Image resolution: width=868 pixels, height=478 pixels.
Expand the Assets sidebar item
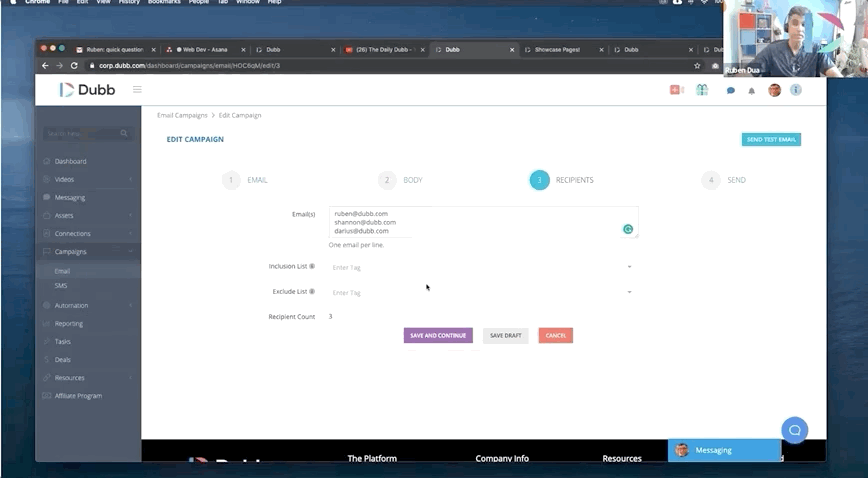point(88,215)
